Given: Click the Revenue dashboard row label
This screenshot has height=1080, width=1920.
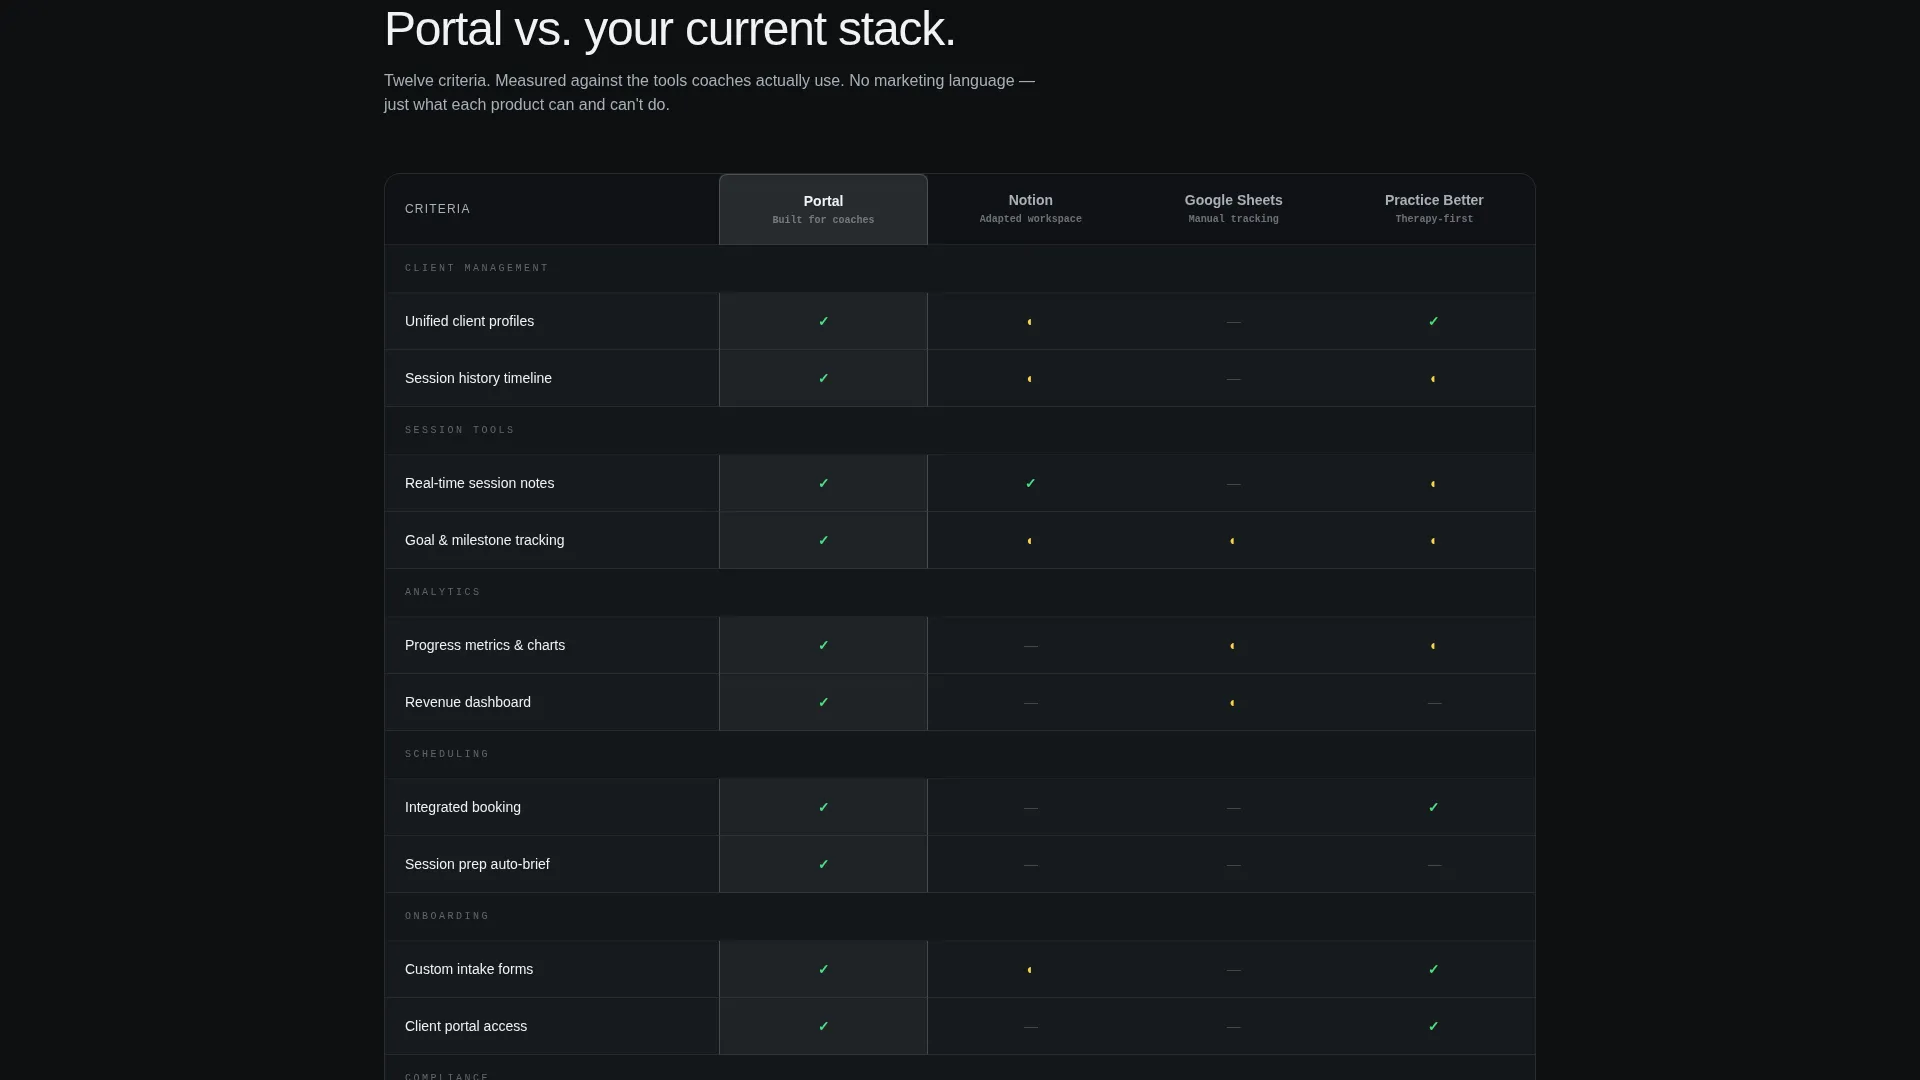Looking at the screenshot, I should pyautogui.click(x=468, y=702).
